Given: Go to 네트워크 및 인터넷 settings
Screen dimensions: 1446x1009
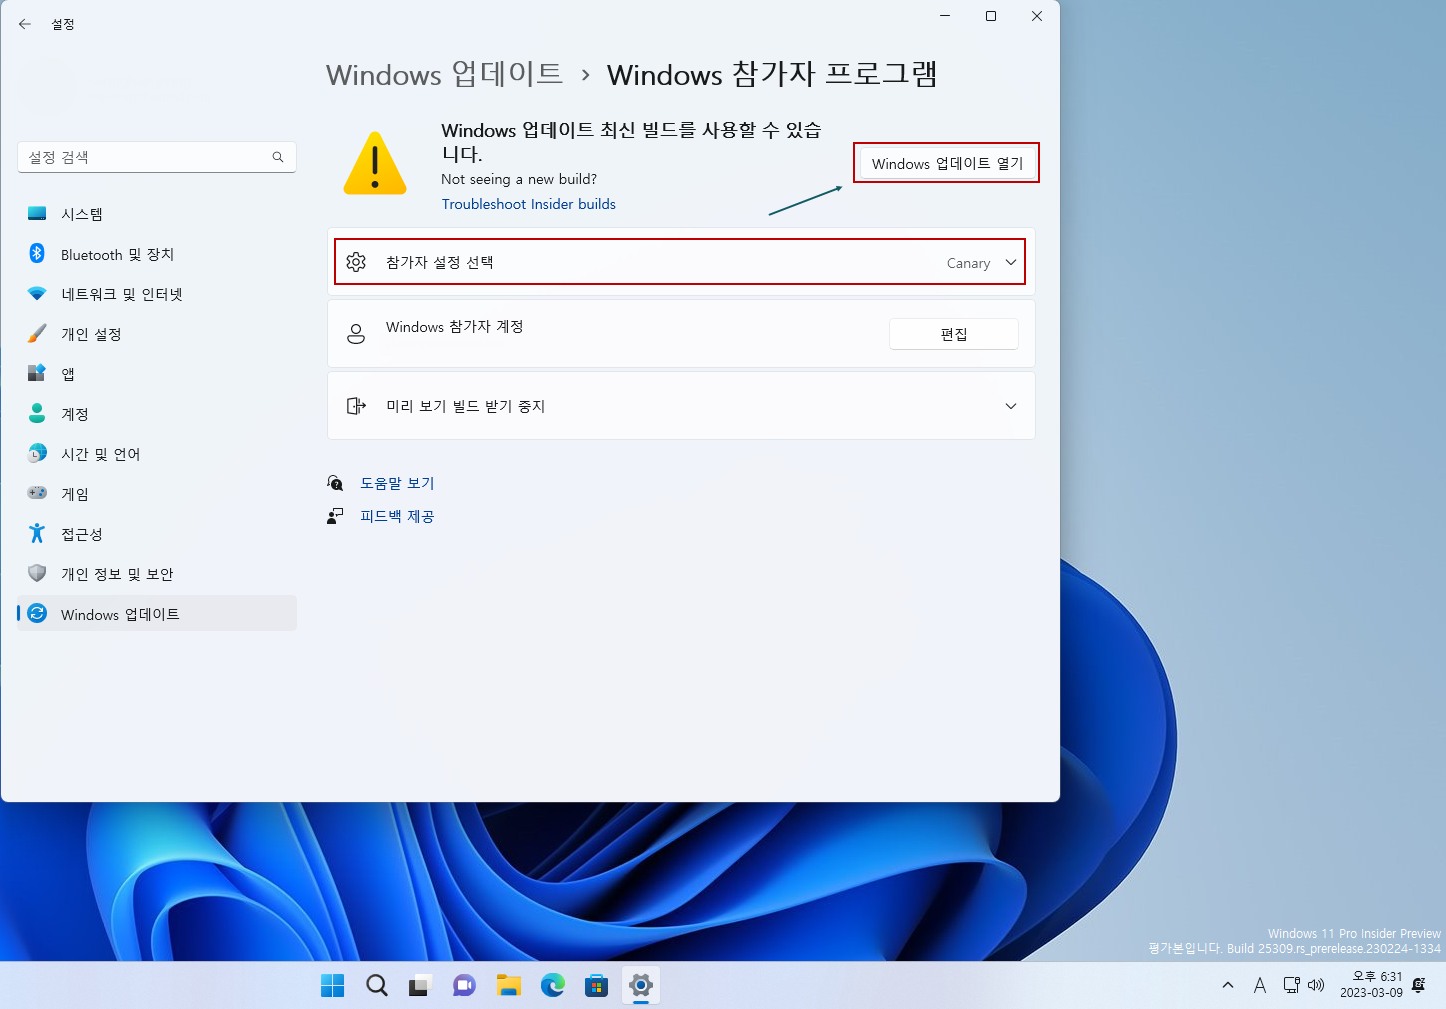Looking at the screenshot, I should [x=157, y=294].
